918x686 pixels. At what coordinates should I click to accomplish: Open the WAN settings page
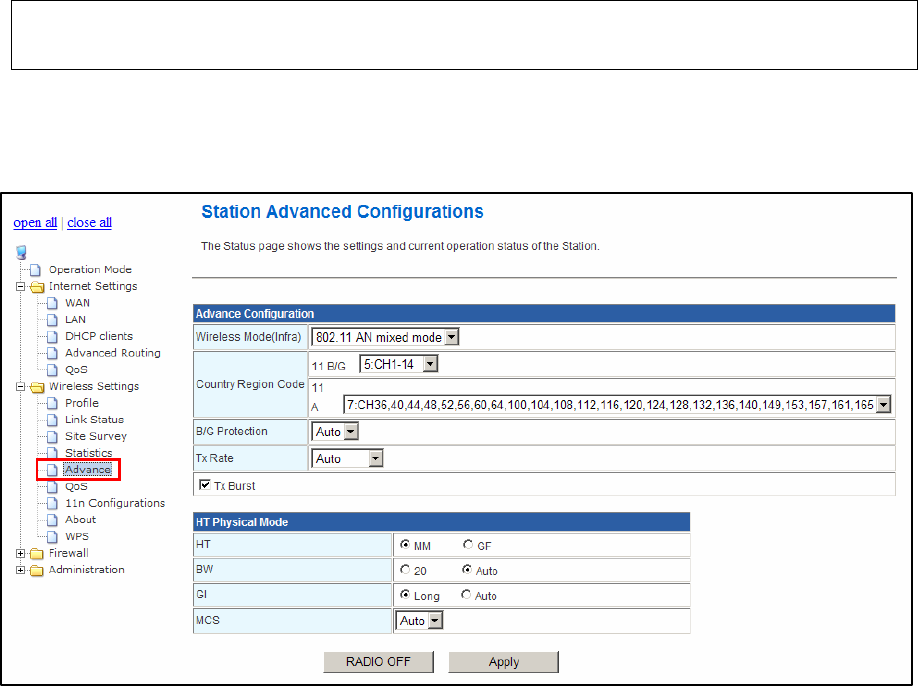pos(77,303)
